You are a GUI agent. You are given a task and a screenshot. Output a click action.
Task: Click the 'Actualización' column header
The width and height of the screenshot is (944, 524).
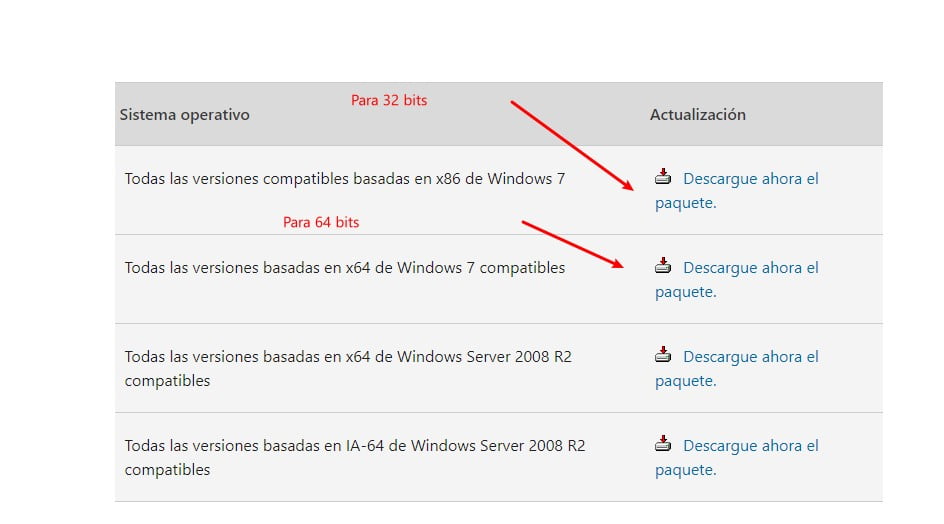point(698,114)
